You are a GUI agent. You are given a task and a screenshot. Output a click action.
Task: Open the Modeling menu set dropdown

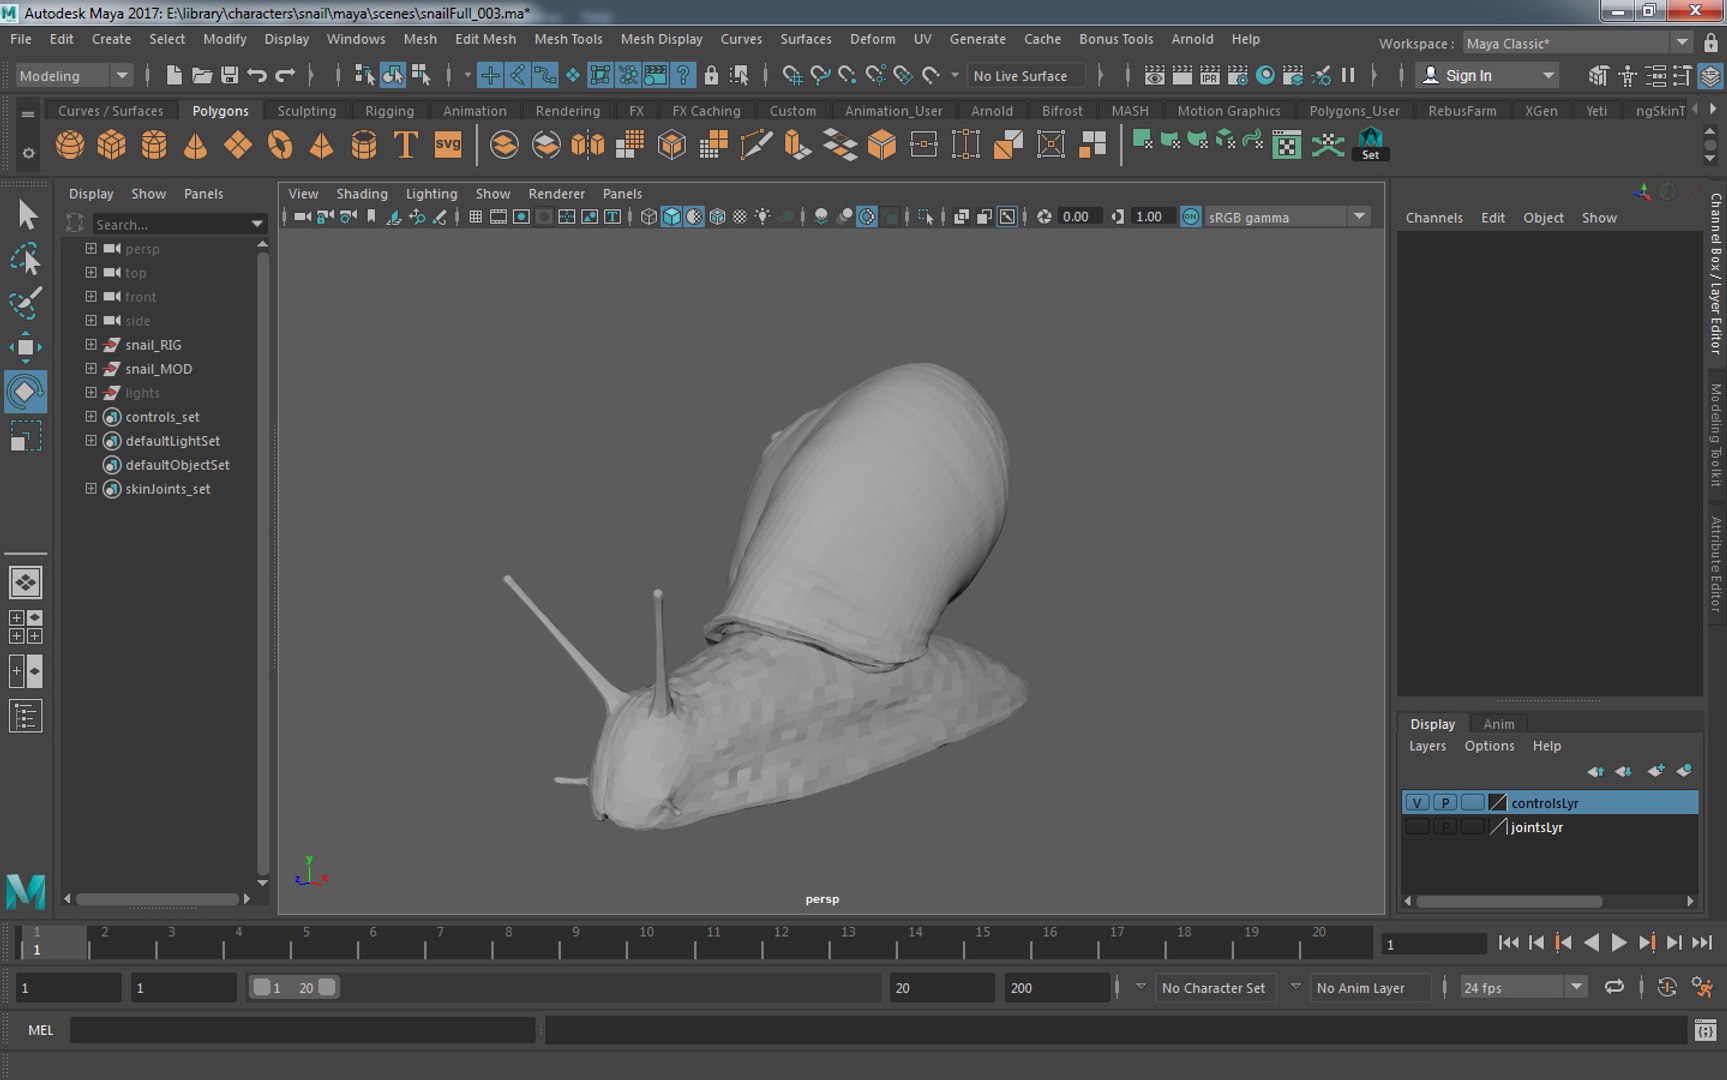(74, 76)
